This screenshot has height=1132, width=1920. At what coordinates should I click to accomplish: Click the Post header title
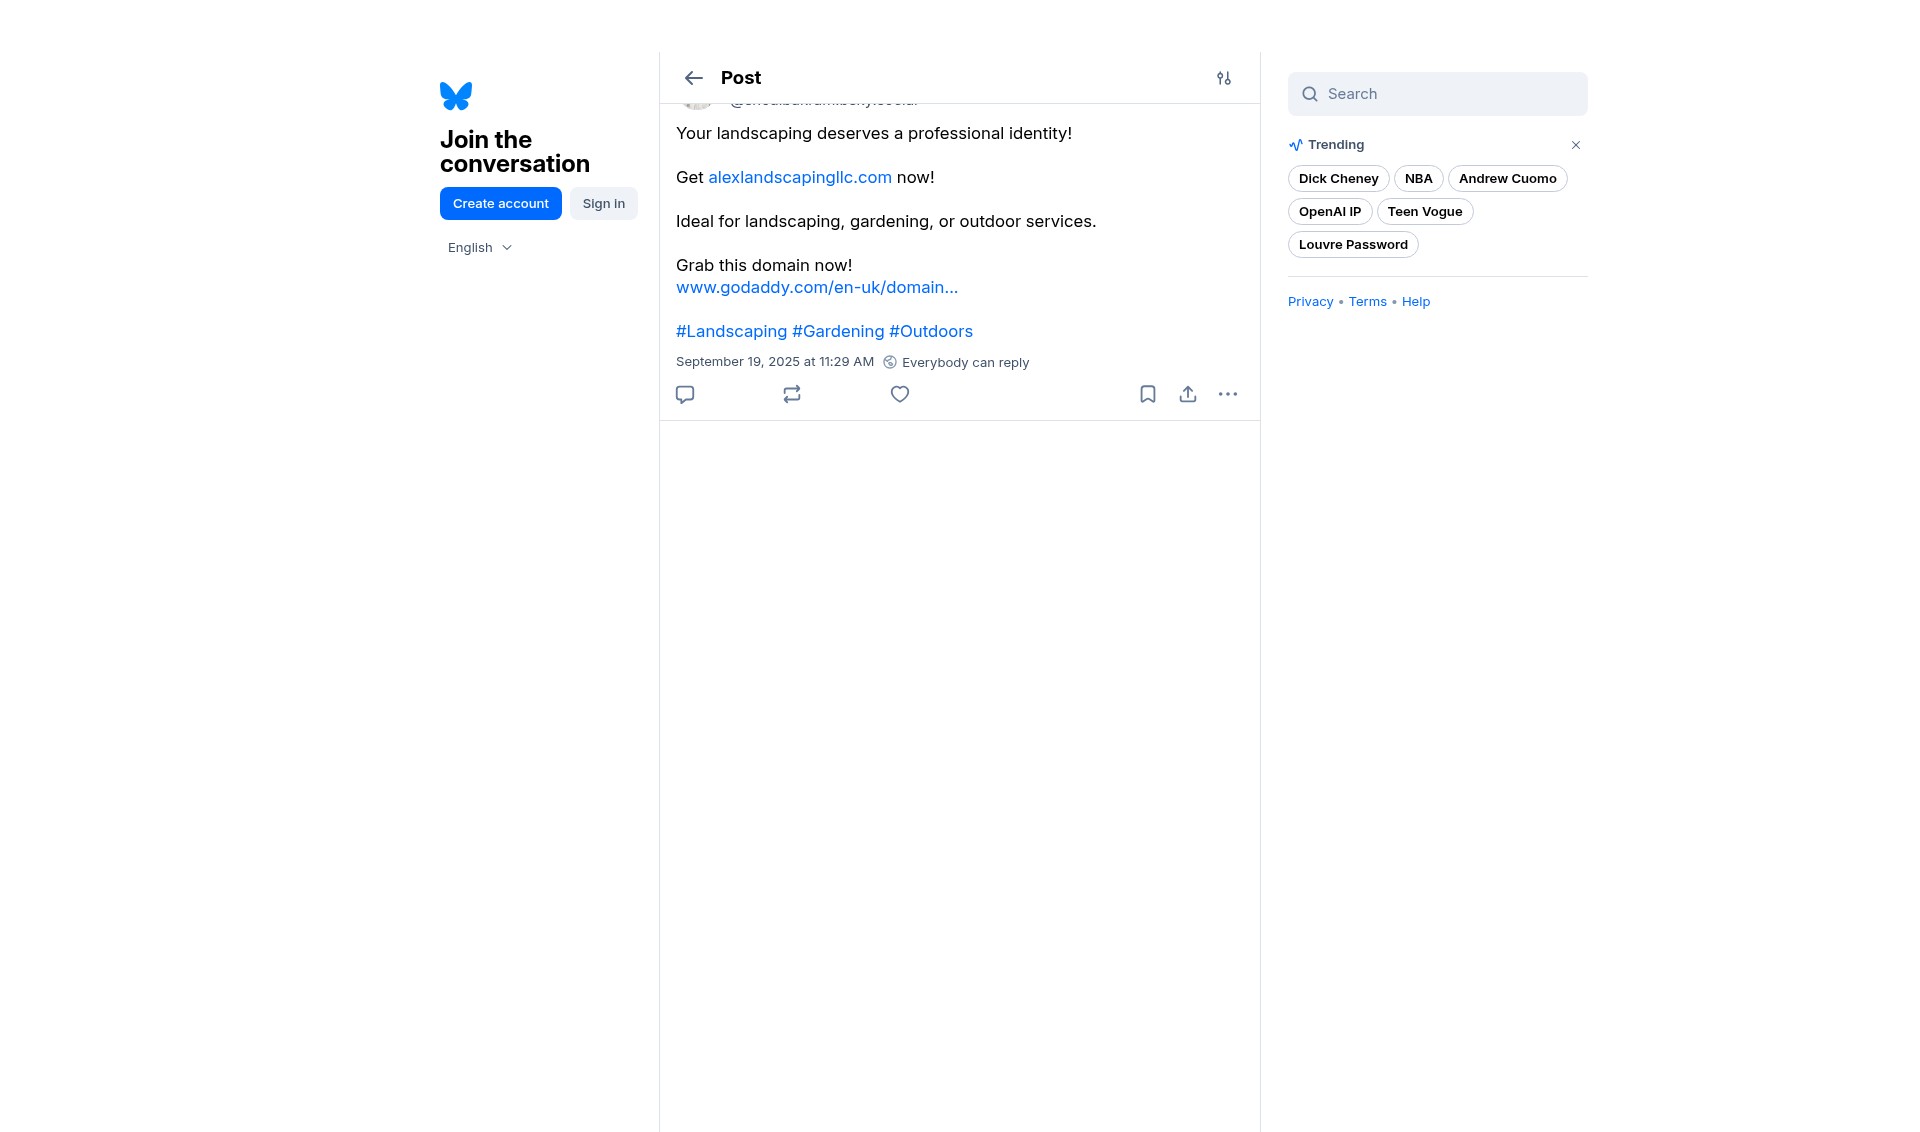click(x=741, y=78)
